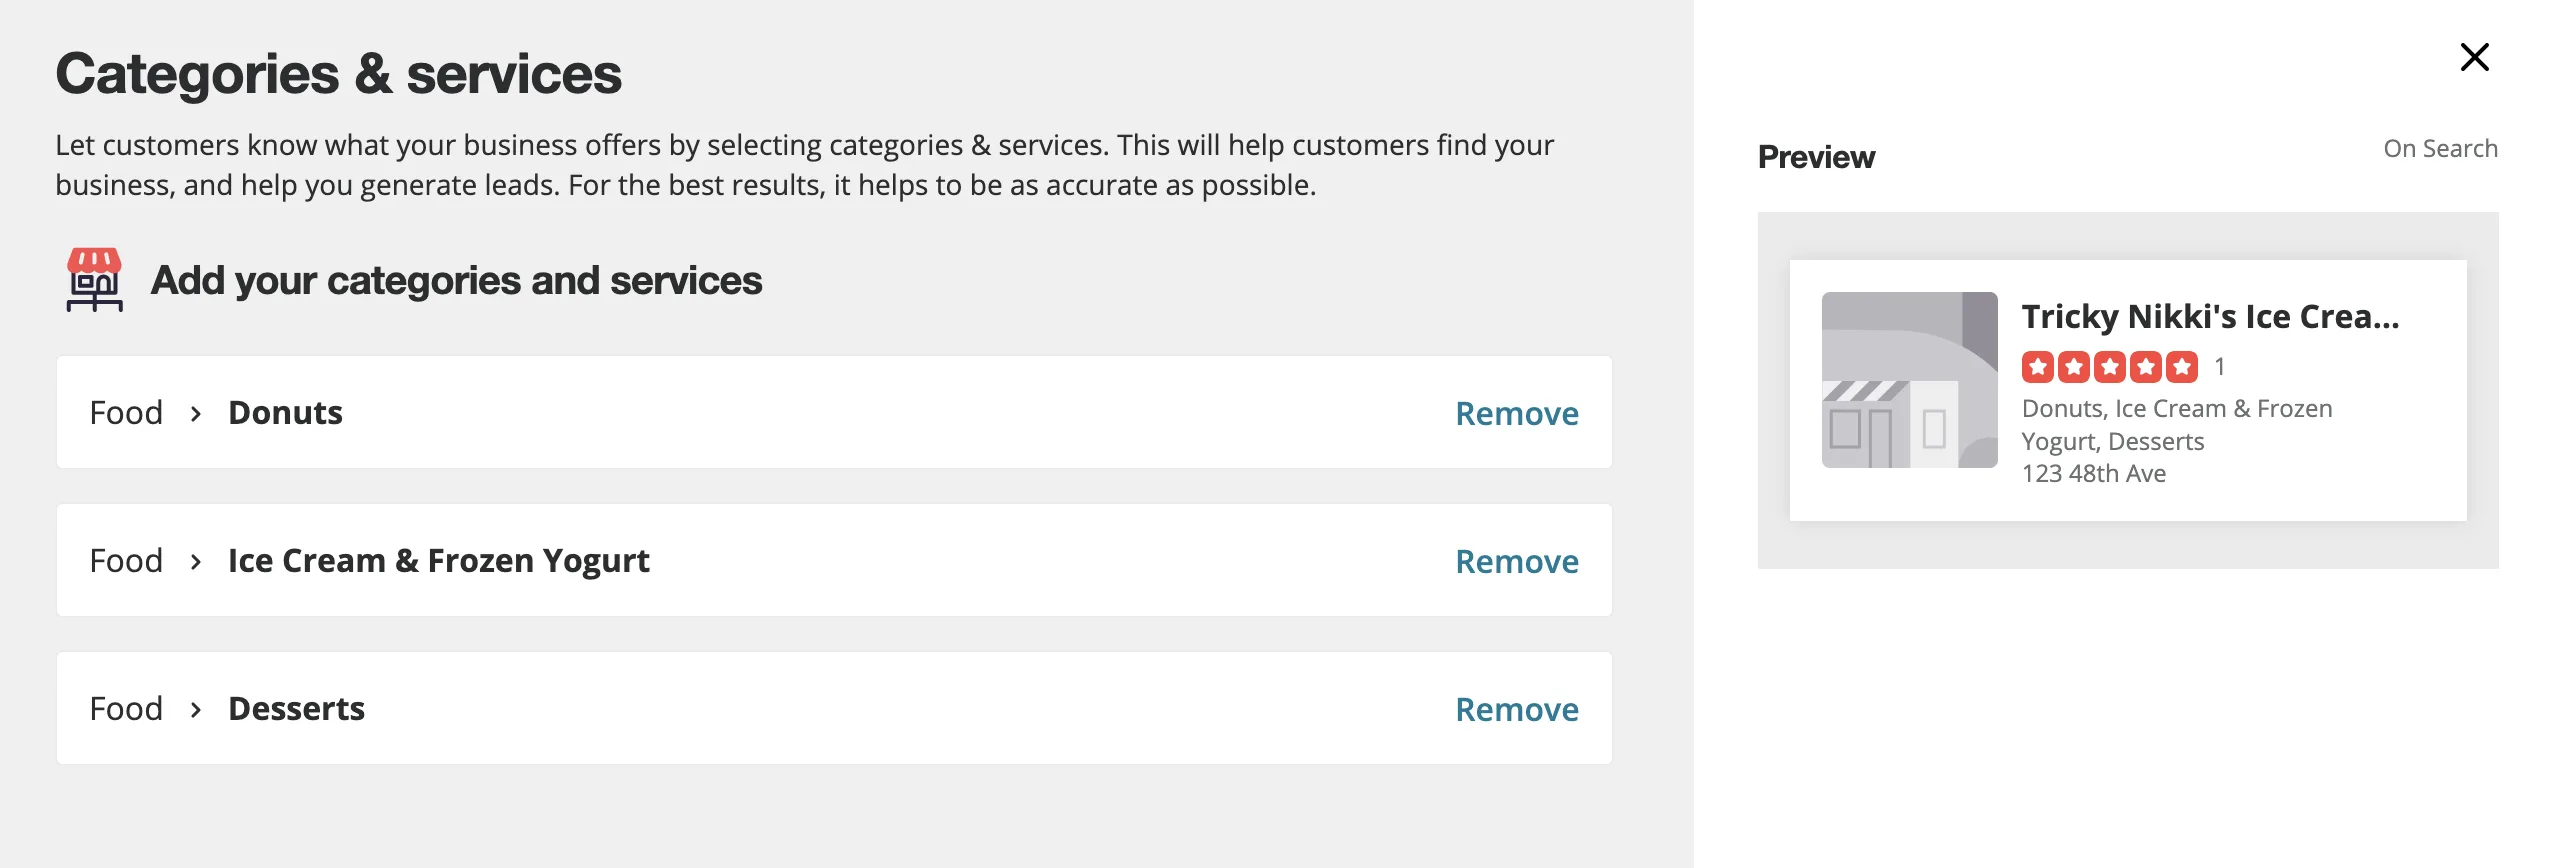Remove the Desserts category
Screen dimensions: 2550x868
tap(1516, 709)
